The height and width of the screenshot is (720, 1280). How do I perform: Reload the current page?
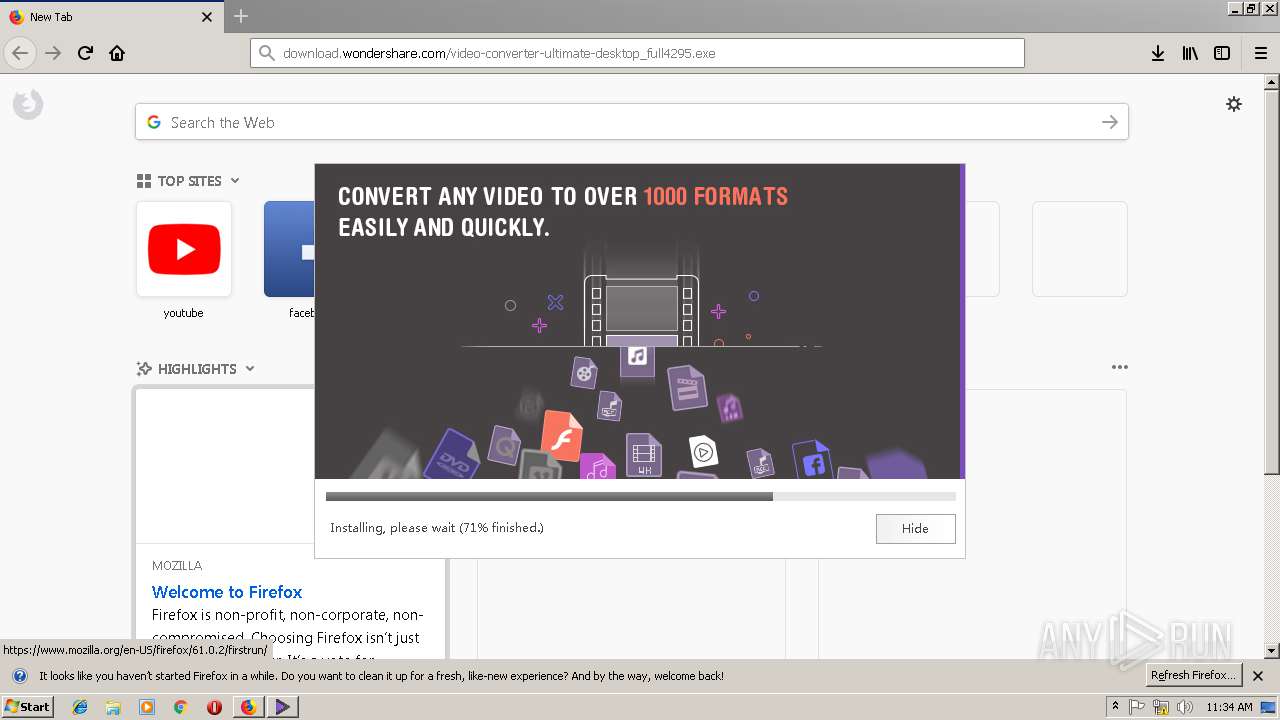[x=85, y=53]
